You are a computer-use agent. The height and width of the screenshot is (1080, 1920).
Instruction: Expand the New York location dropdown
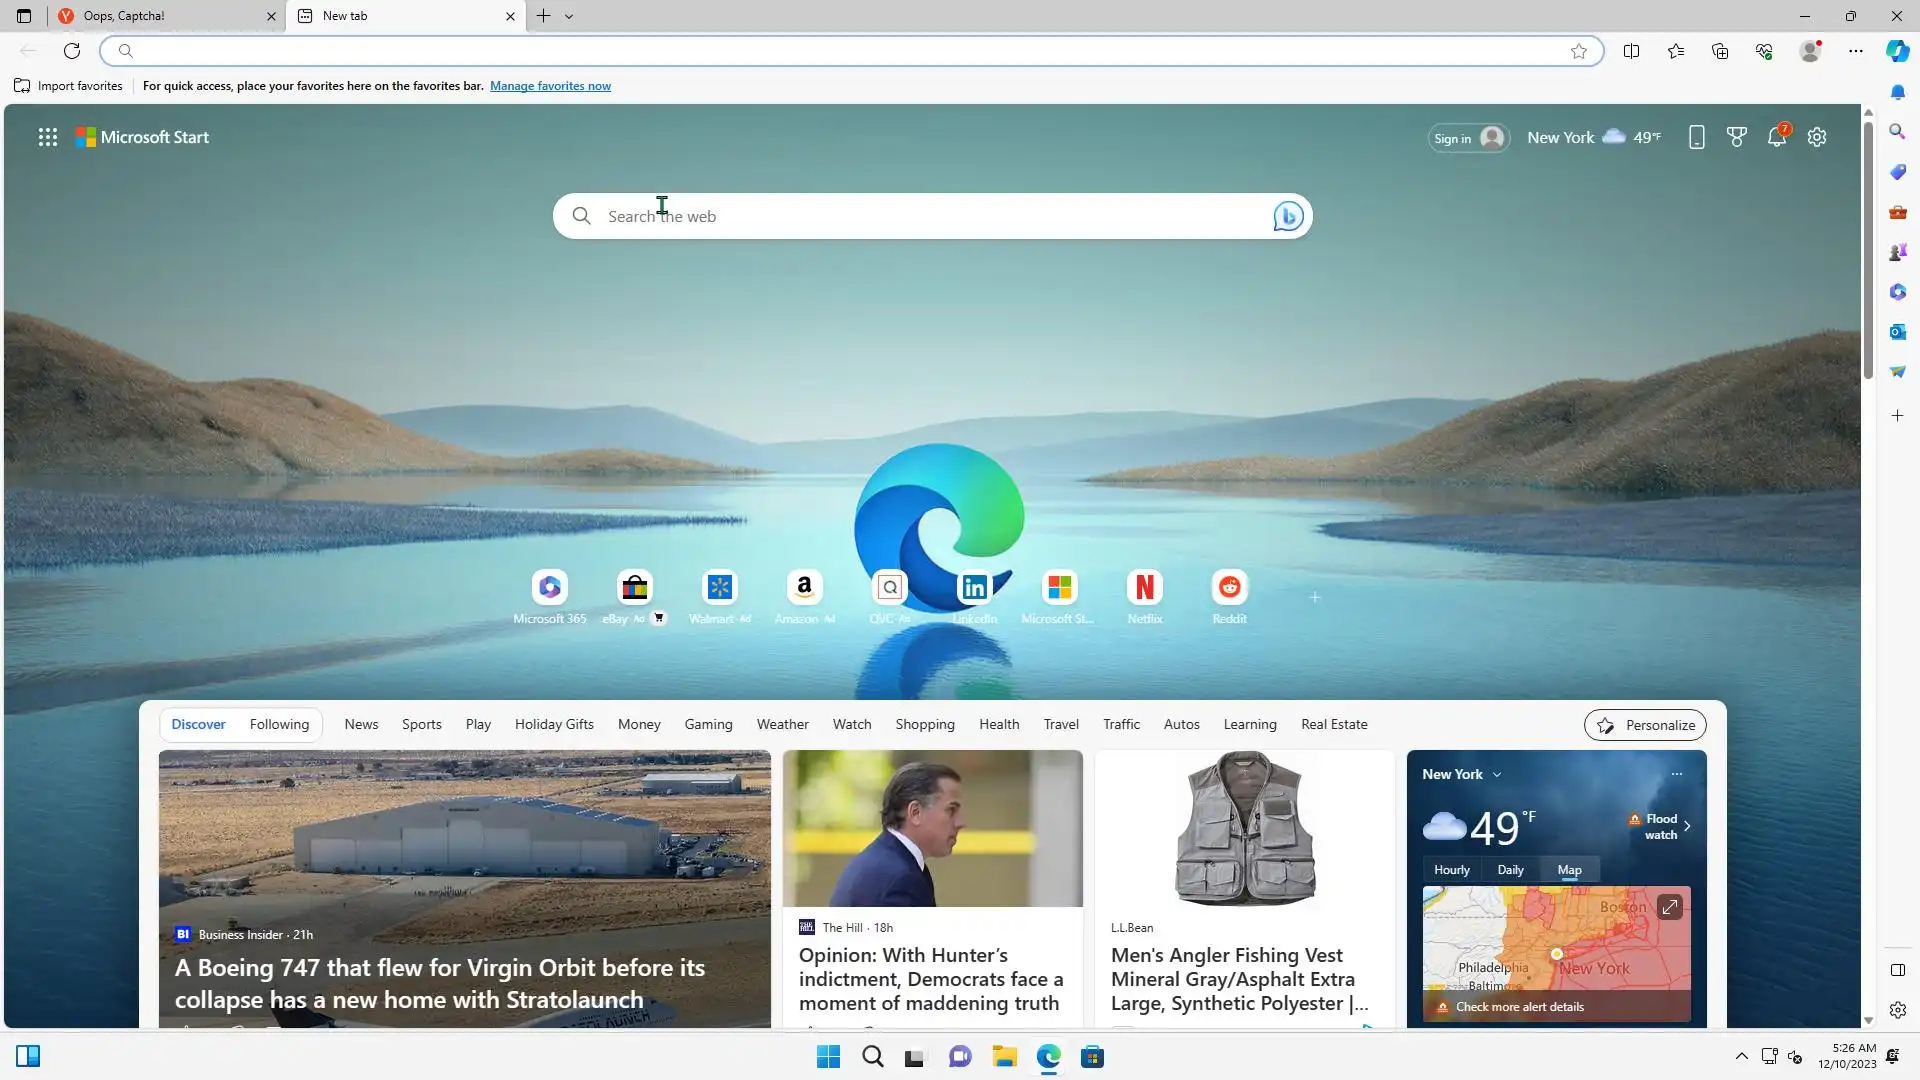tap(1497, 775)
